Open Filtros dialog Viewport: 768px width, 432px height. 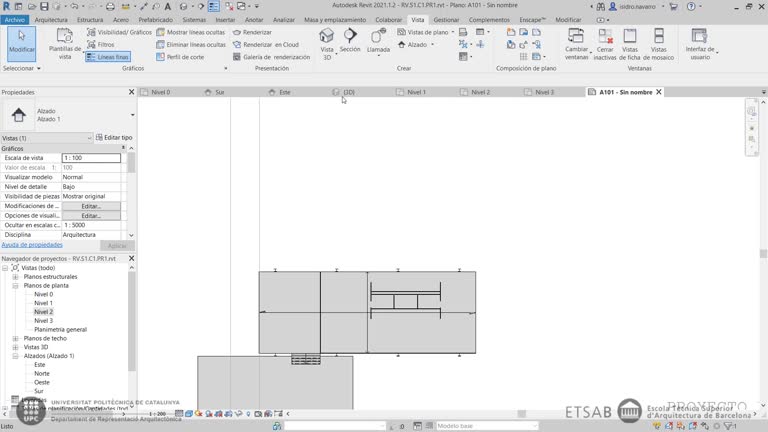pyautogui.click(x=100, y=45)
